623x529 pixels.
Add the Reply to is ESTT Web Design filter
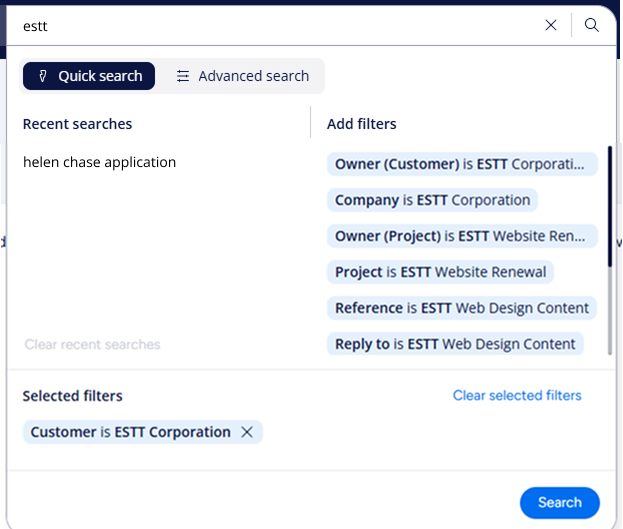[x=455, y=344]
